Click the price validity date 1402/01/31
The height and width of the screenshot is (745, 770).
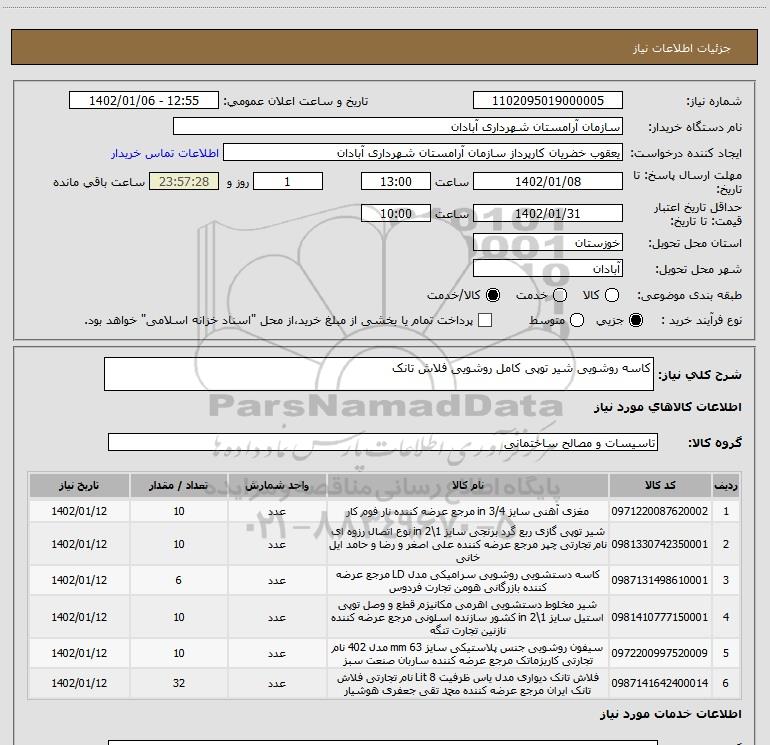pyautogui.click(x=548, y=213)
